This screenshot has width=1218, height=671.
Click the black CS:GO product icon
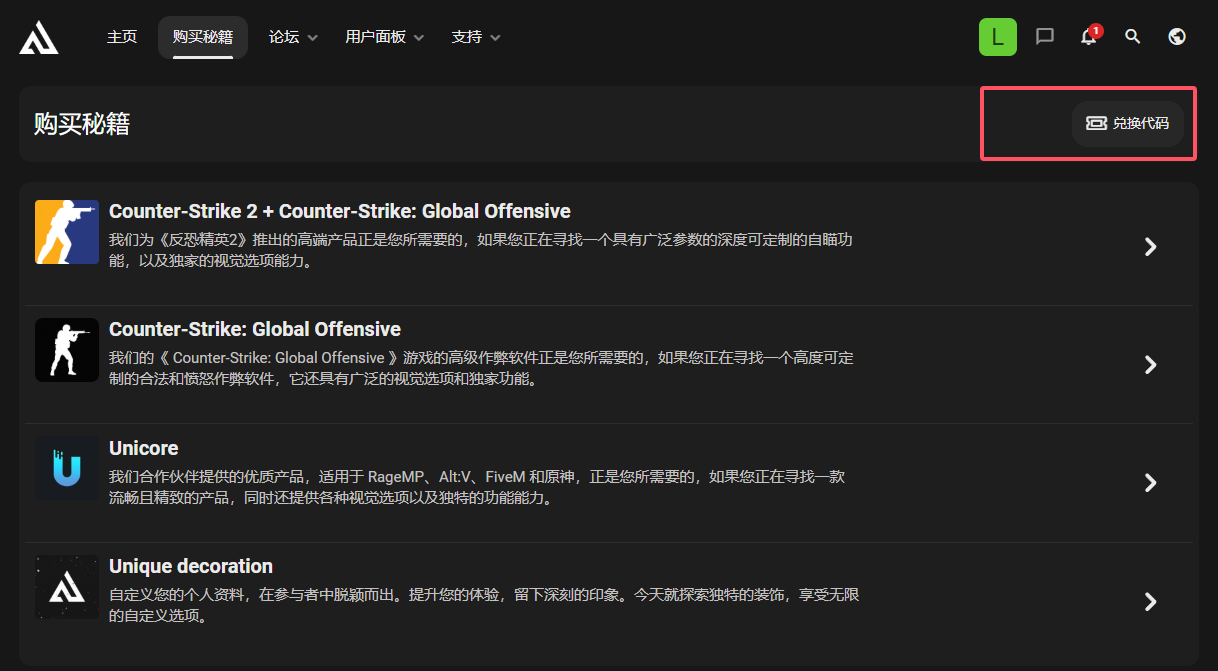click(x=67, y=350)
